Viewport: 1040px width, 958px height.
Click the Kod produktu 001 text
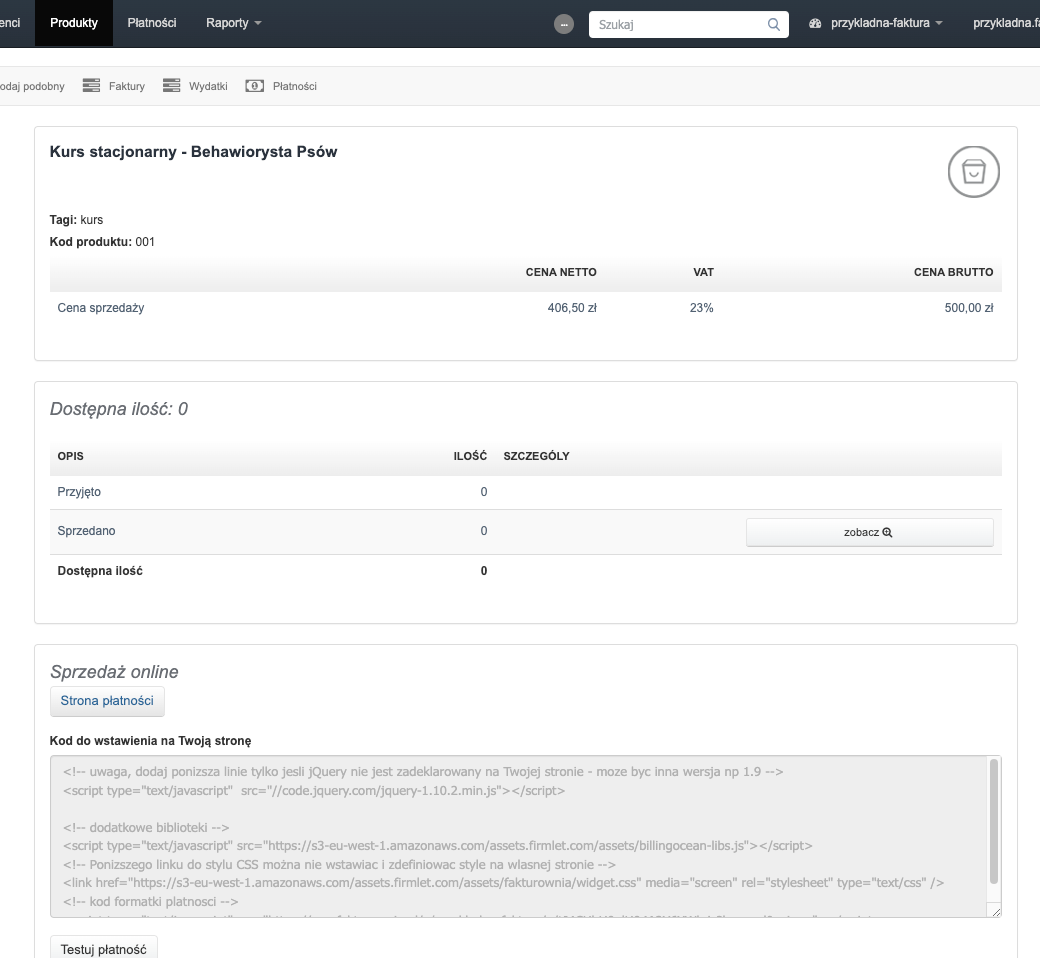point(102,242)
